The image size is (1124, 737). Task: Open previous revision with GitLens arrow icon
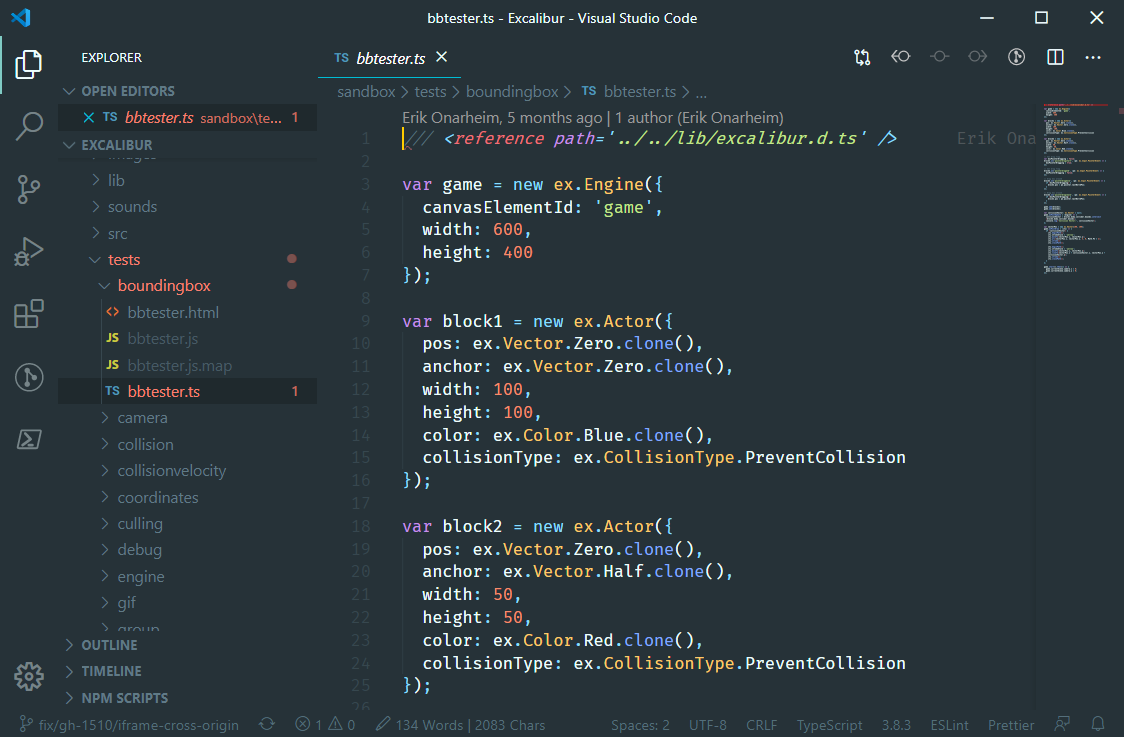(x=901, y=57)
